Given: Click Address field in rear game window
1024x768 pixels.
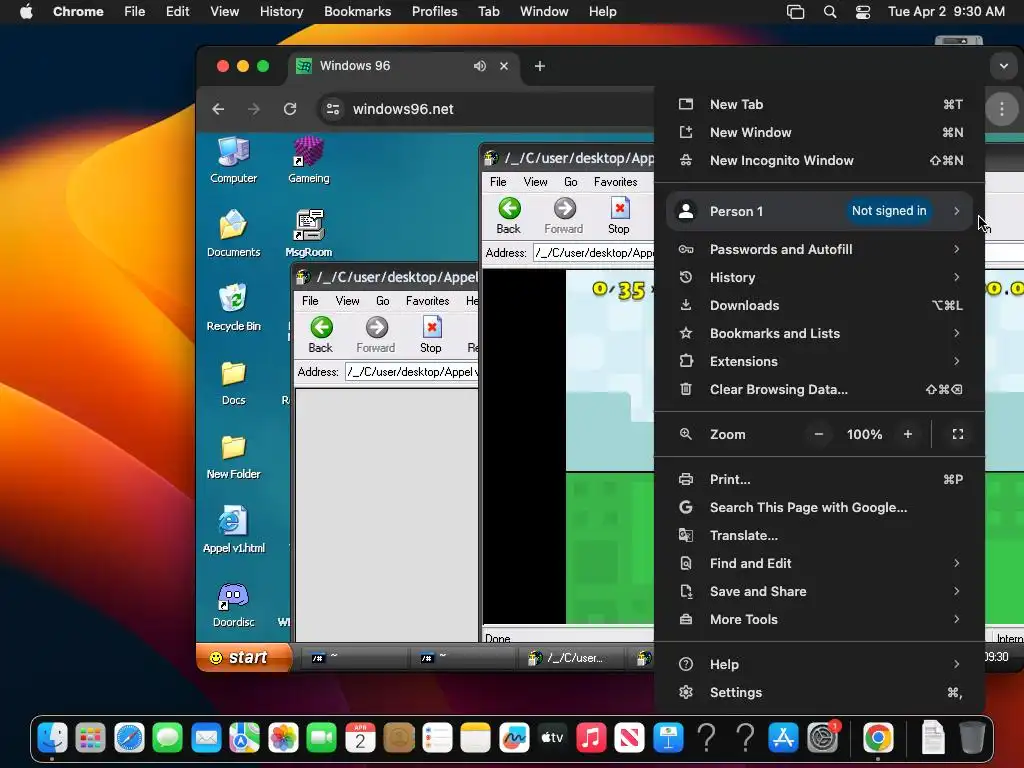Looking at the screenshot, I should pyautogui.click(x=593, y=253).
